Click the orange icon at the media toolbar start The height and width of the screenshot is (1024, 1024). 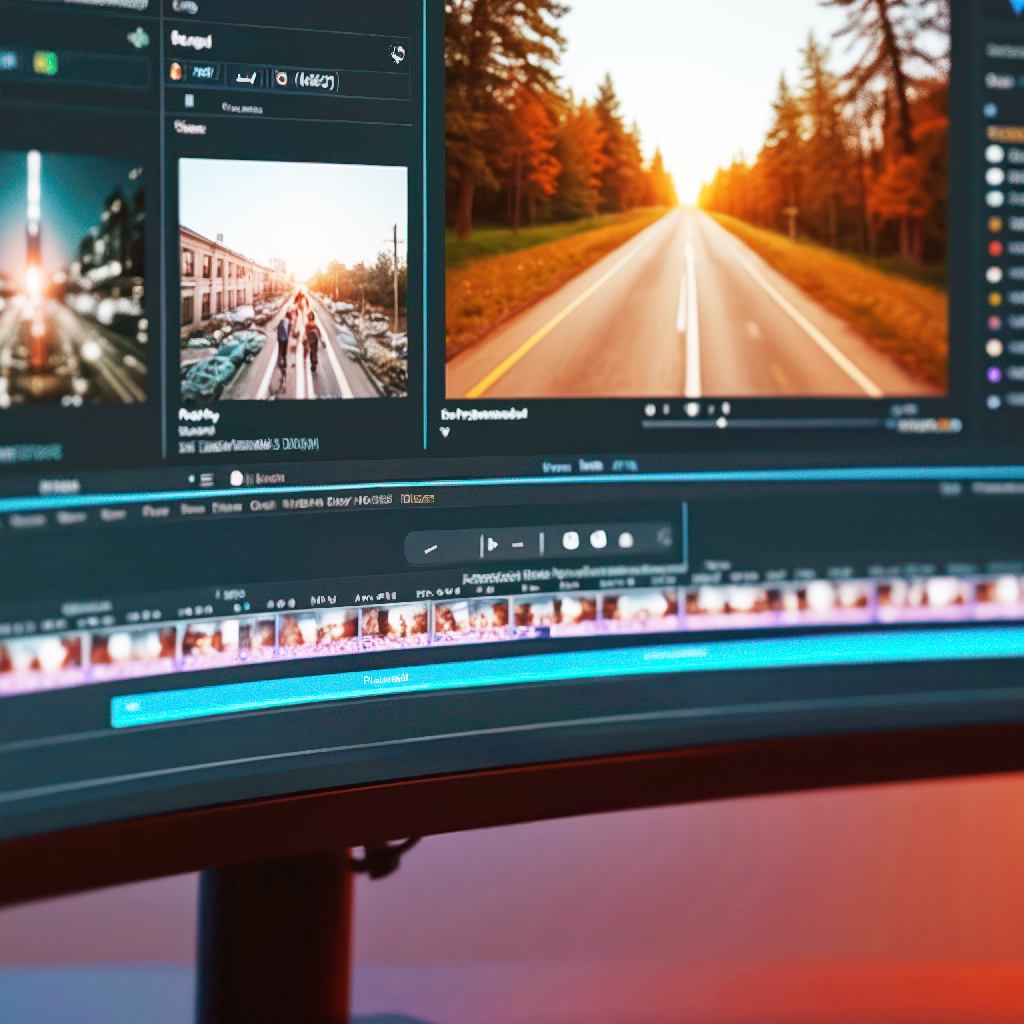click(177, 72)
